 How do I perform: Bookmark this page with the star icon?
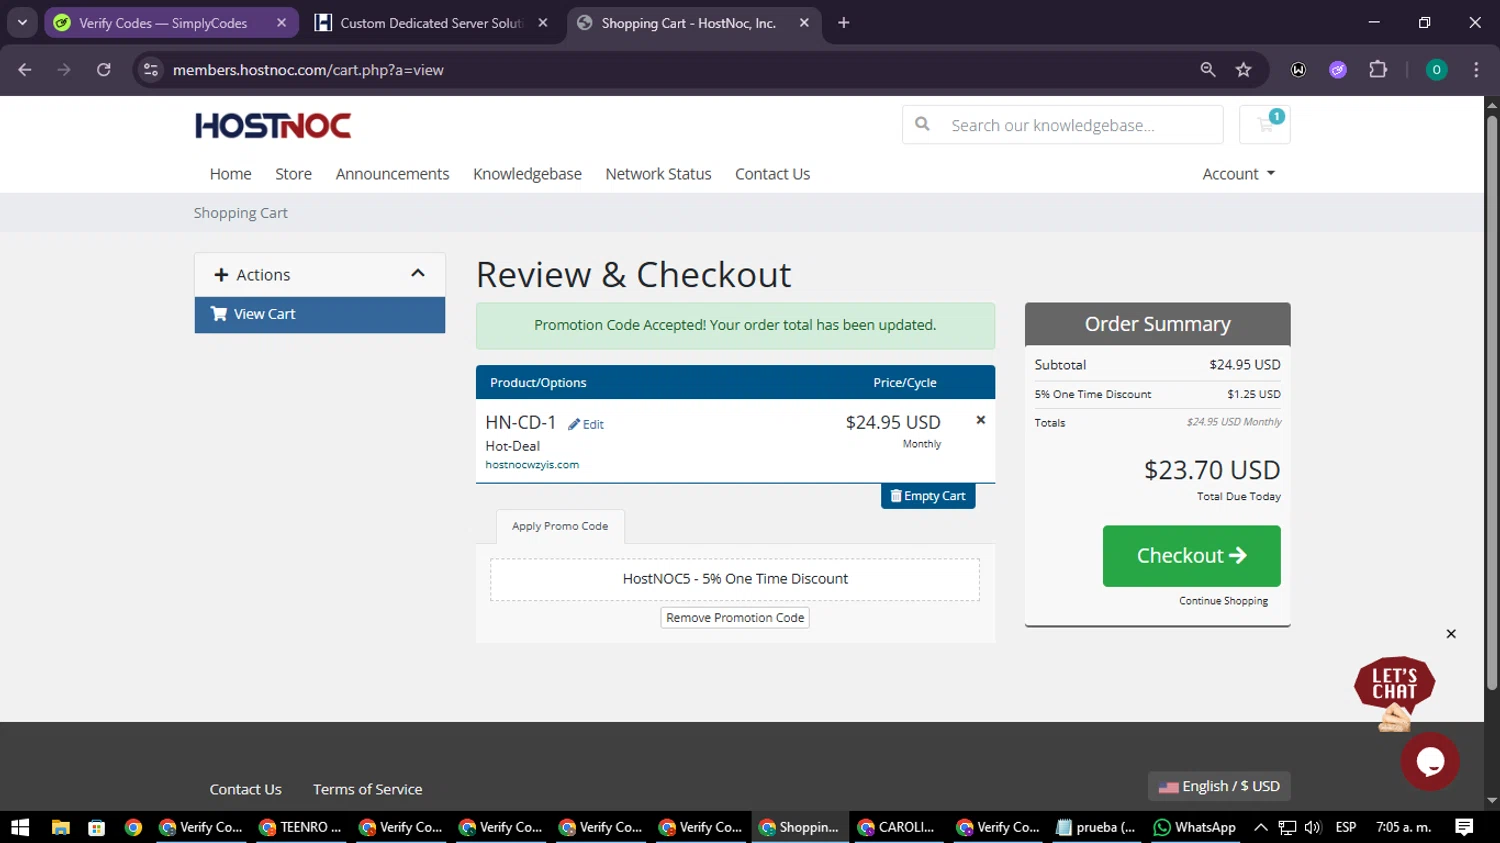click(1243, 69)
